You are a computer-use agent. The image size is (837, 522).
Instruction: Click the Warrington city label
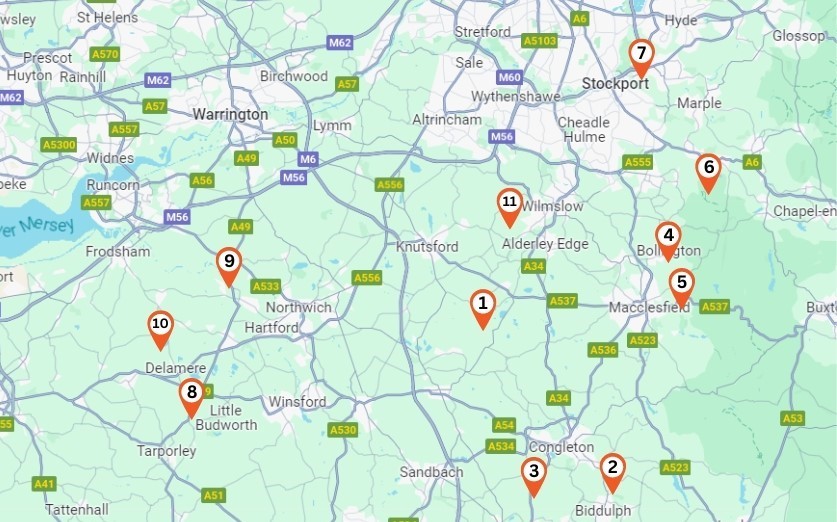tap(230, 114)
